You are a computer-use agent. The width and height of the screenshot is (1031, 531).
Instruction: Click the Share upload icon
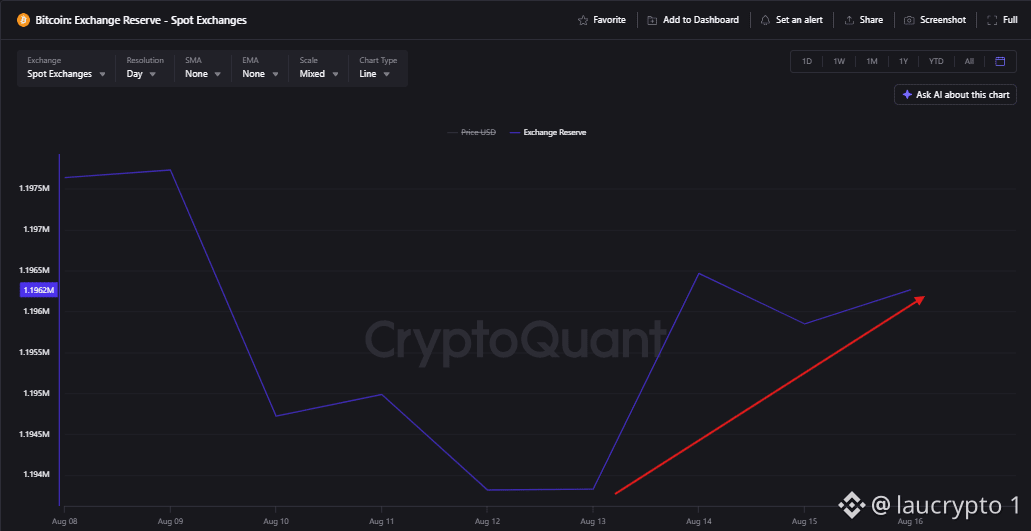(x=849, y=20)
